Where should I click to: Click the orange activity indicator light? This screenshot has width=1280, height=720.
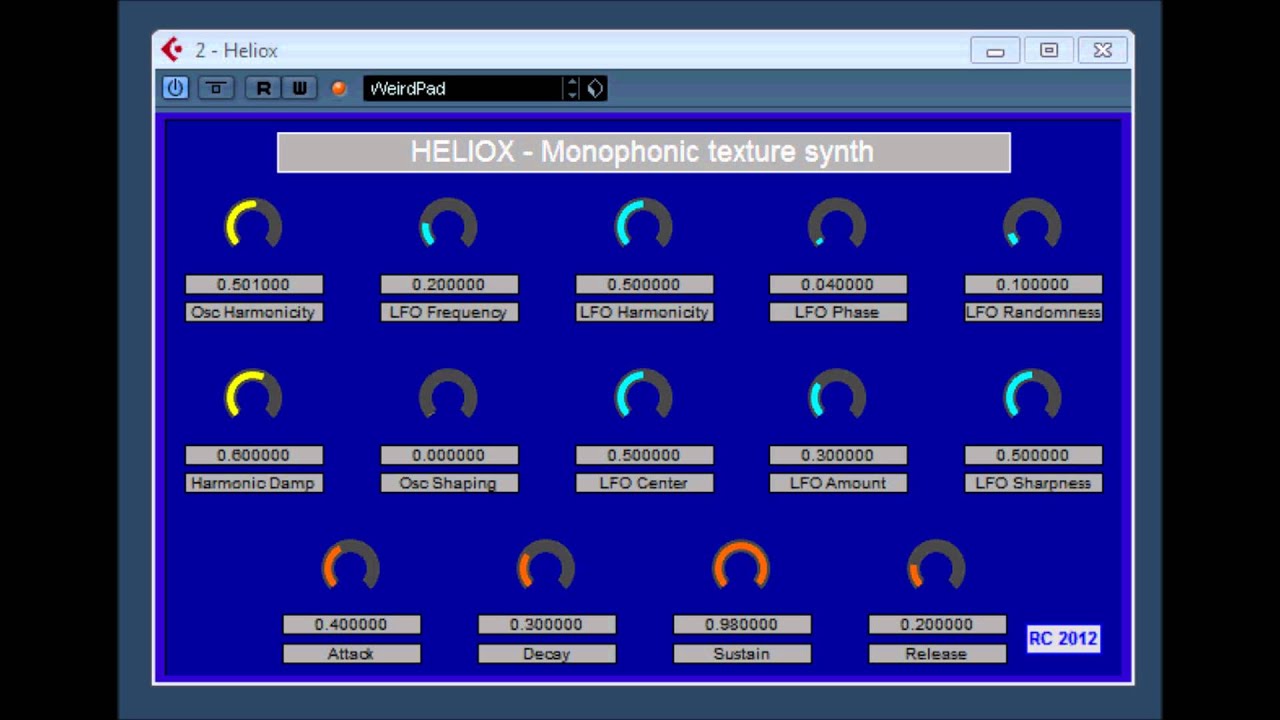pos(339,88)
